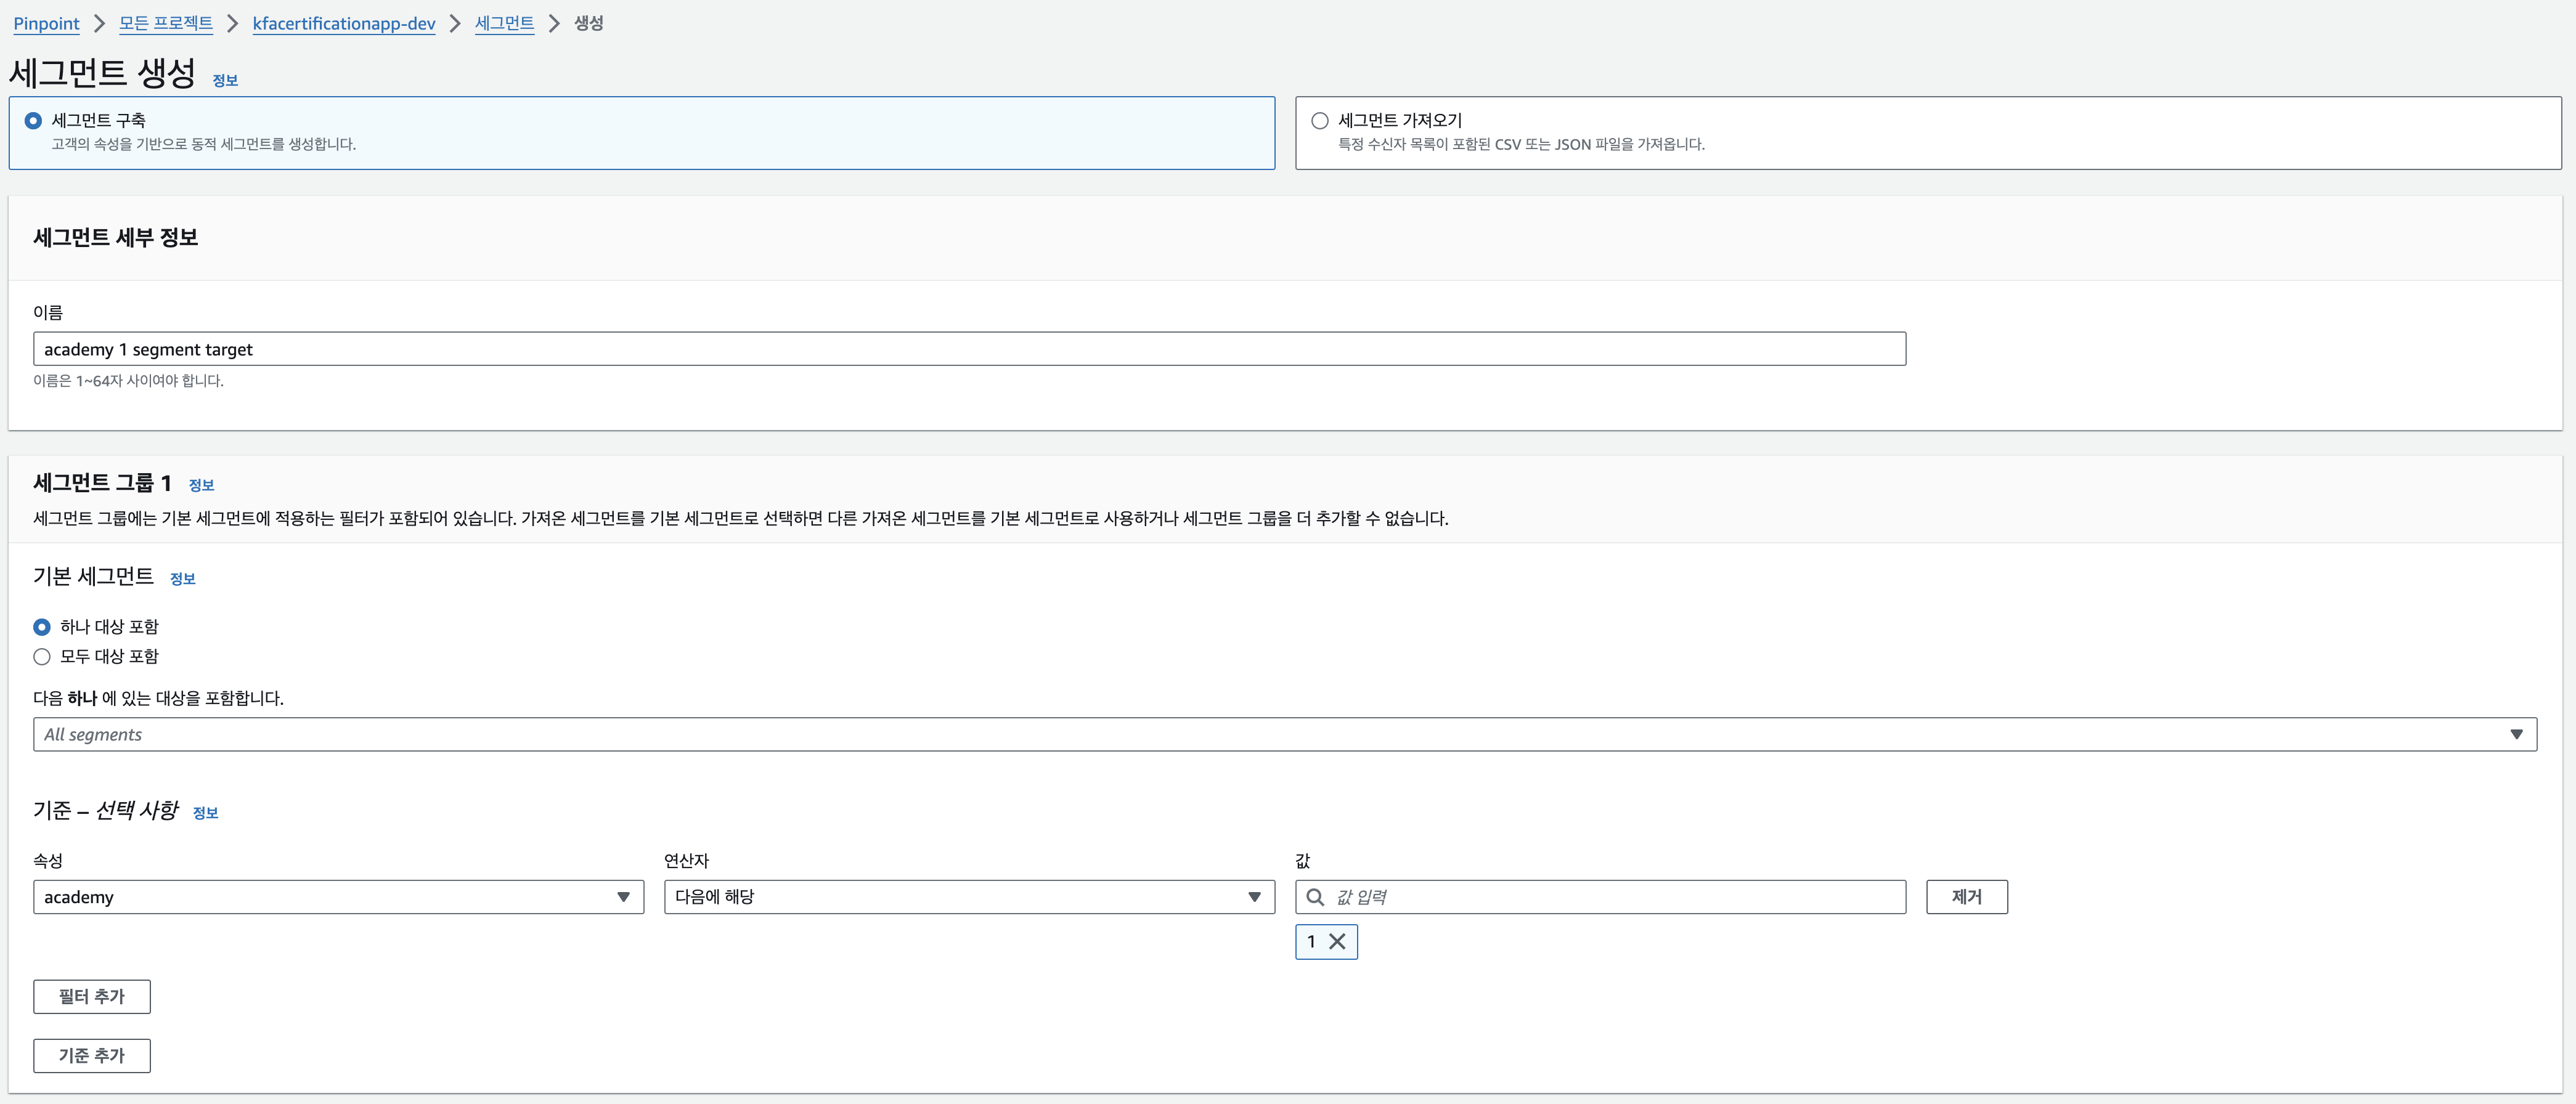The width and height of the screenshot is (2576, 1104).
Task: Click the 필터 추가 button
Action: point(92,996)
